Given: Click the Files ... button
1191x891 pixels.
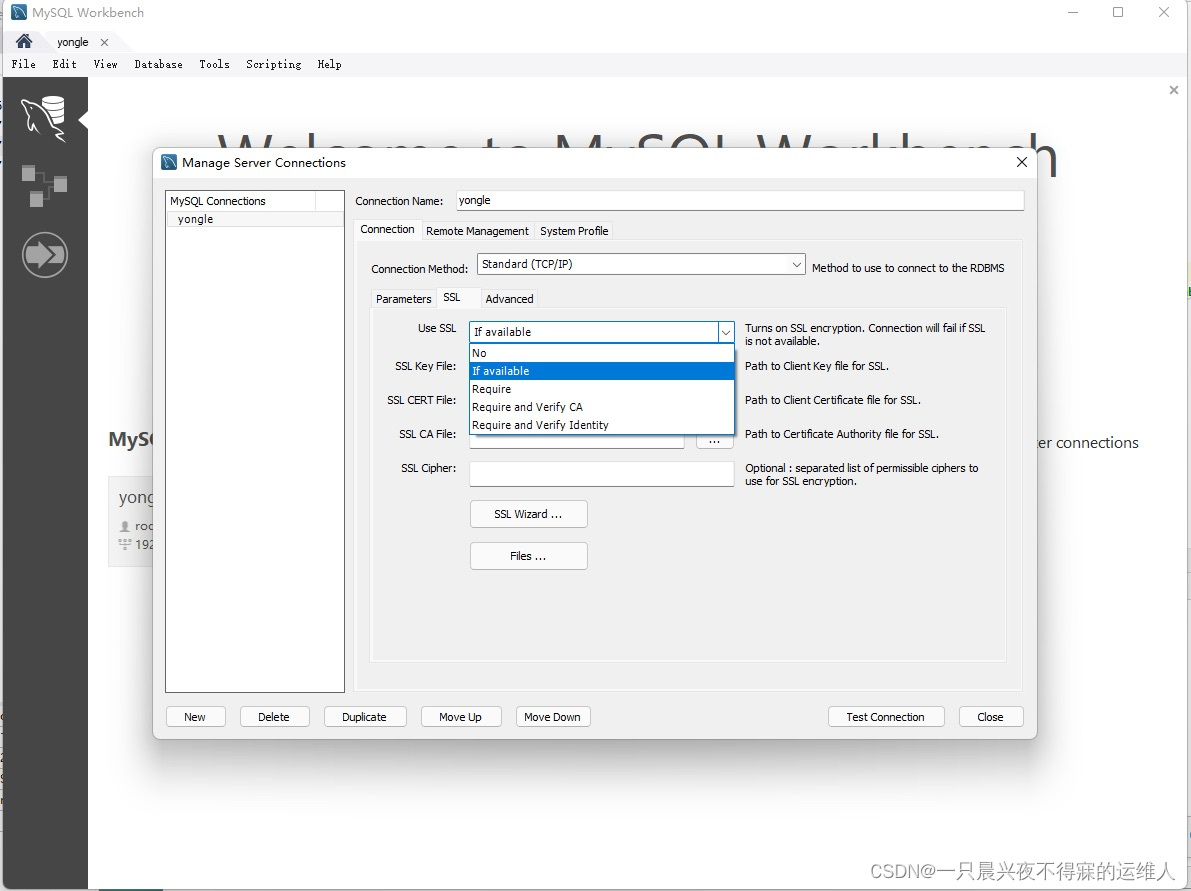Looking at the screenshot, I should [x=529, y=556].
